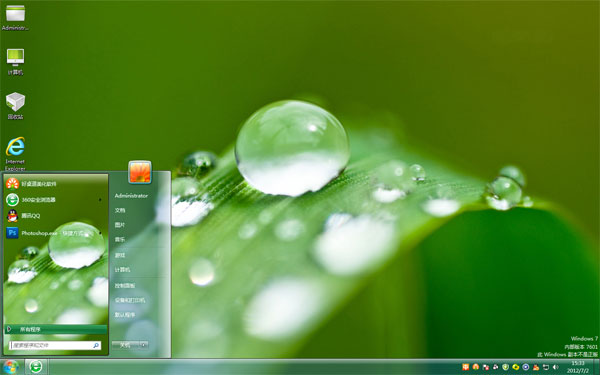Open 图片 (Pictures) in Start menu
600x375 pixels.
point(120,225)
